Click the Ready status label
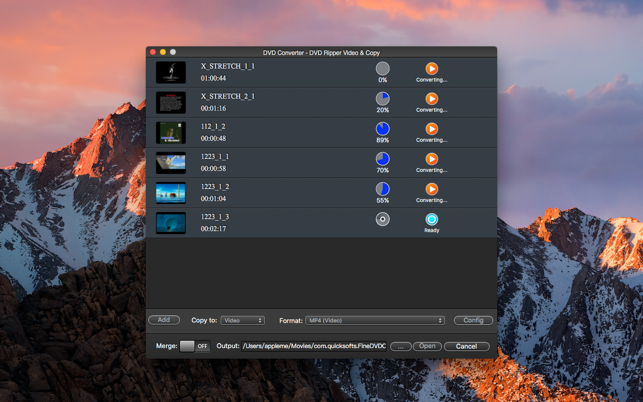The image size is (643, 402). pyautogui.click(x=432, y=231)
